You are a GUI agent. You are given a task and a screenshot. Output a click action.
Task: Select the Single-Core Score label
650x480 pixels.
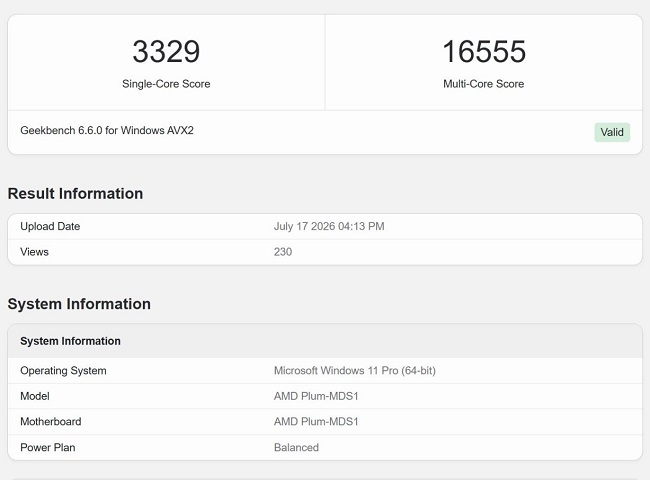pyautogui.click(x=166, y=84)
